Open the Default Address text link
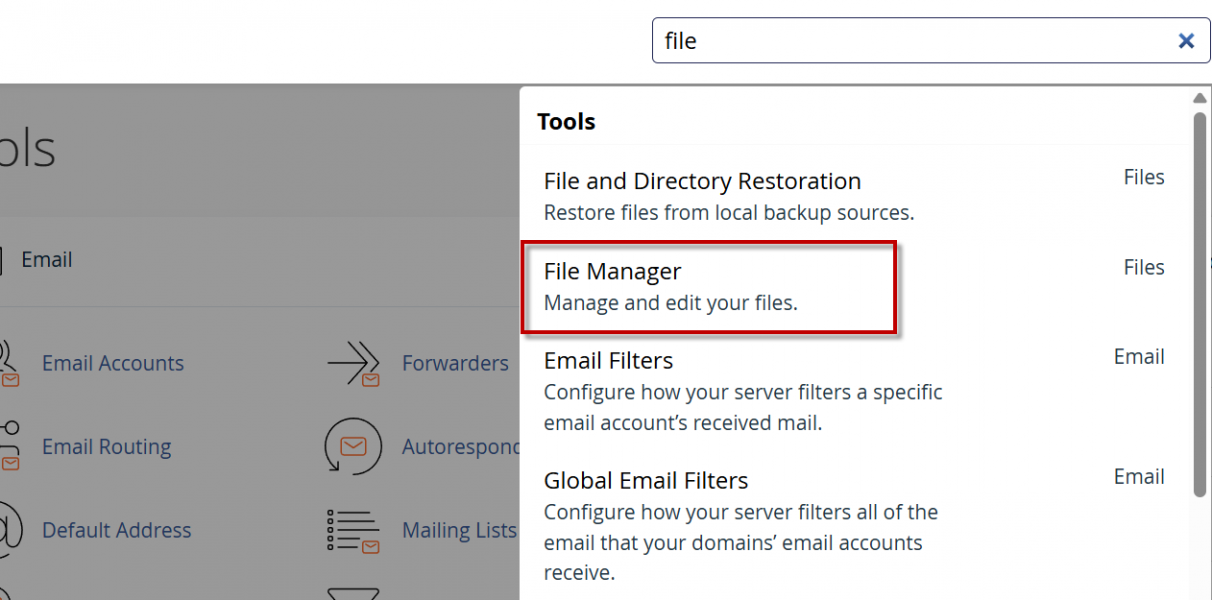 point(116,530)
